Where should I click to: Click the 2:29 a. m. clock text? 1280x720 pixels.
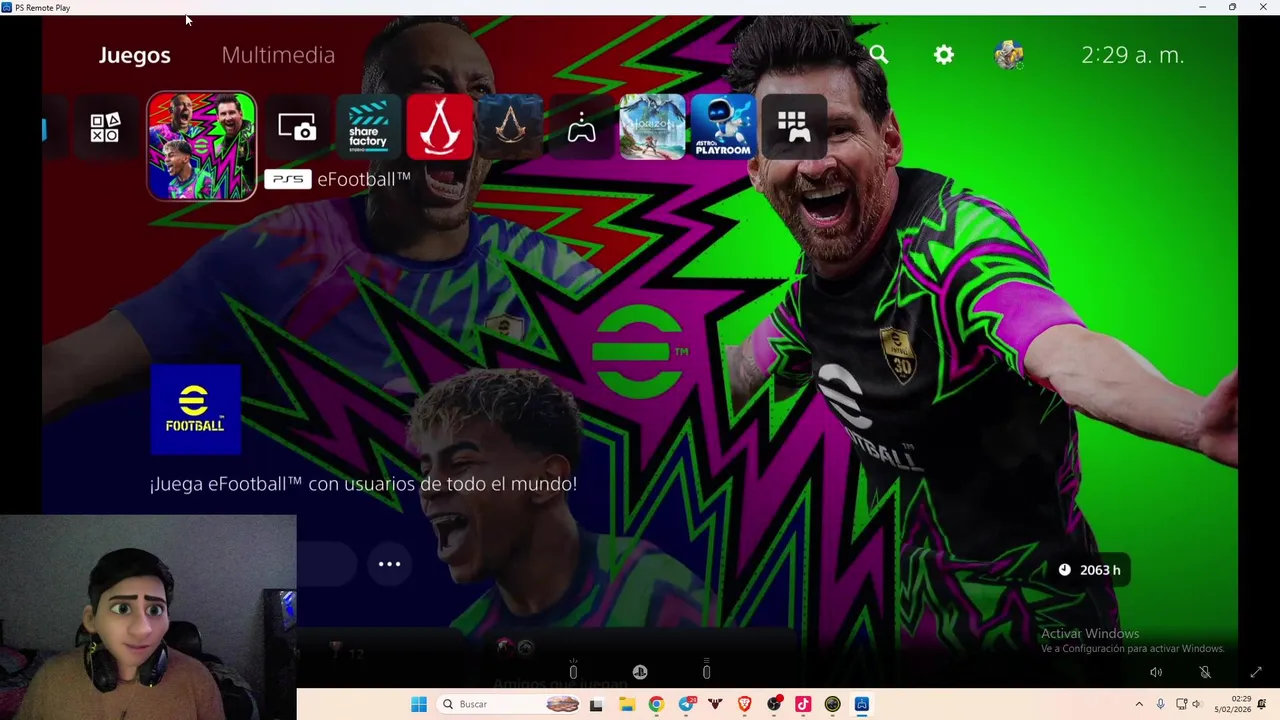(1132, 55)
